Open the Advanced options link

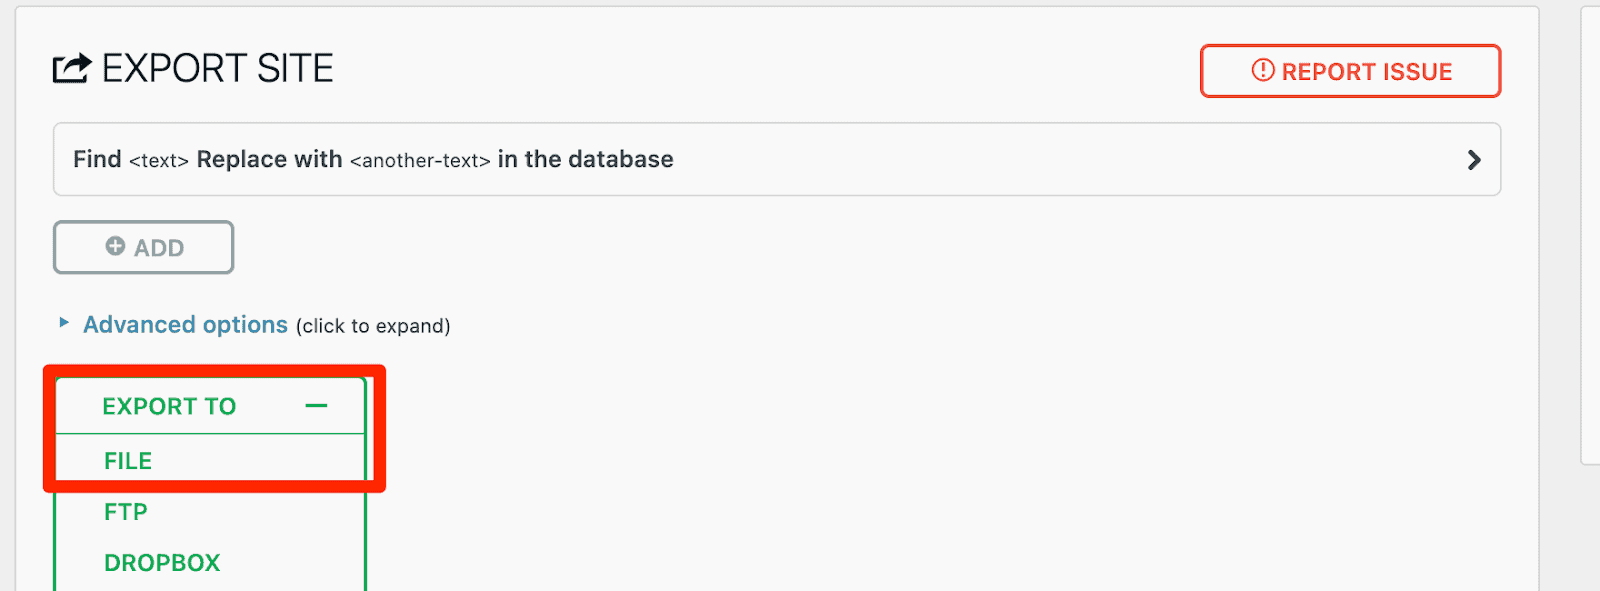(185, 325)
